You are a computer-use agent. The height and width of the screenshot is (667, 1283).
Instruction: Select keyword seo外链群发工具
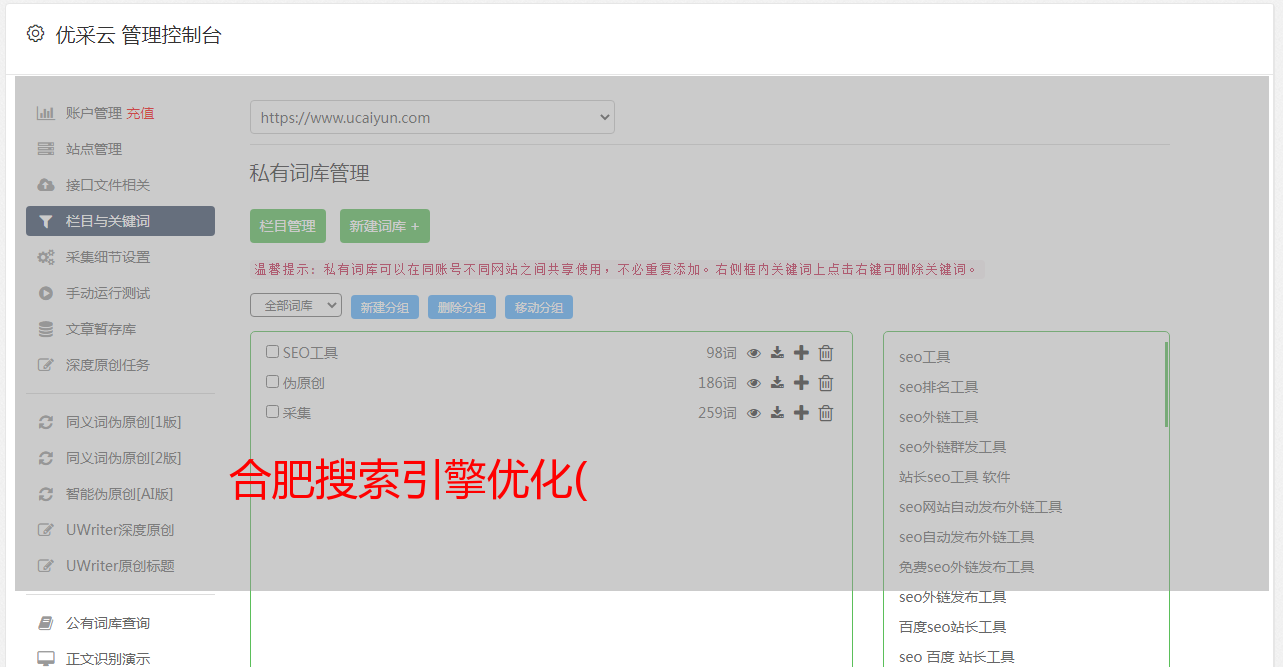952,447
